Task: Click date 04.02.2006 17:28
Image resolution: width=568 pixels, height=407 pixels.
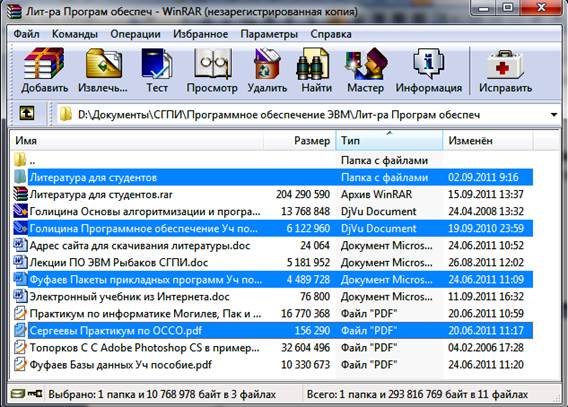Action: coord(486,348)
